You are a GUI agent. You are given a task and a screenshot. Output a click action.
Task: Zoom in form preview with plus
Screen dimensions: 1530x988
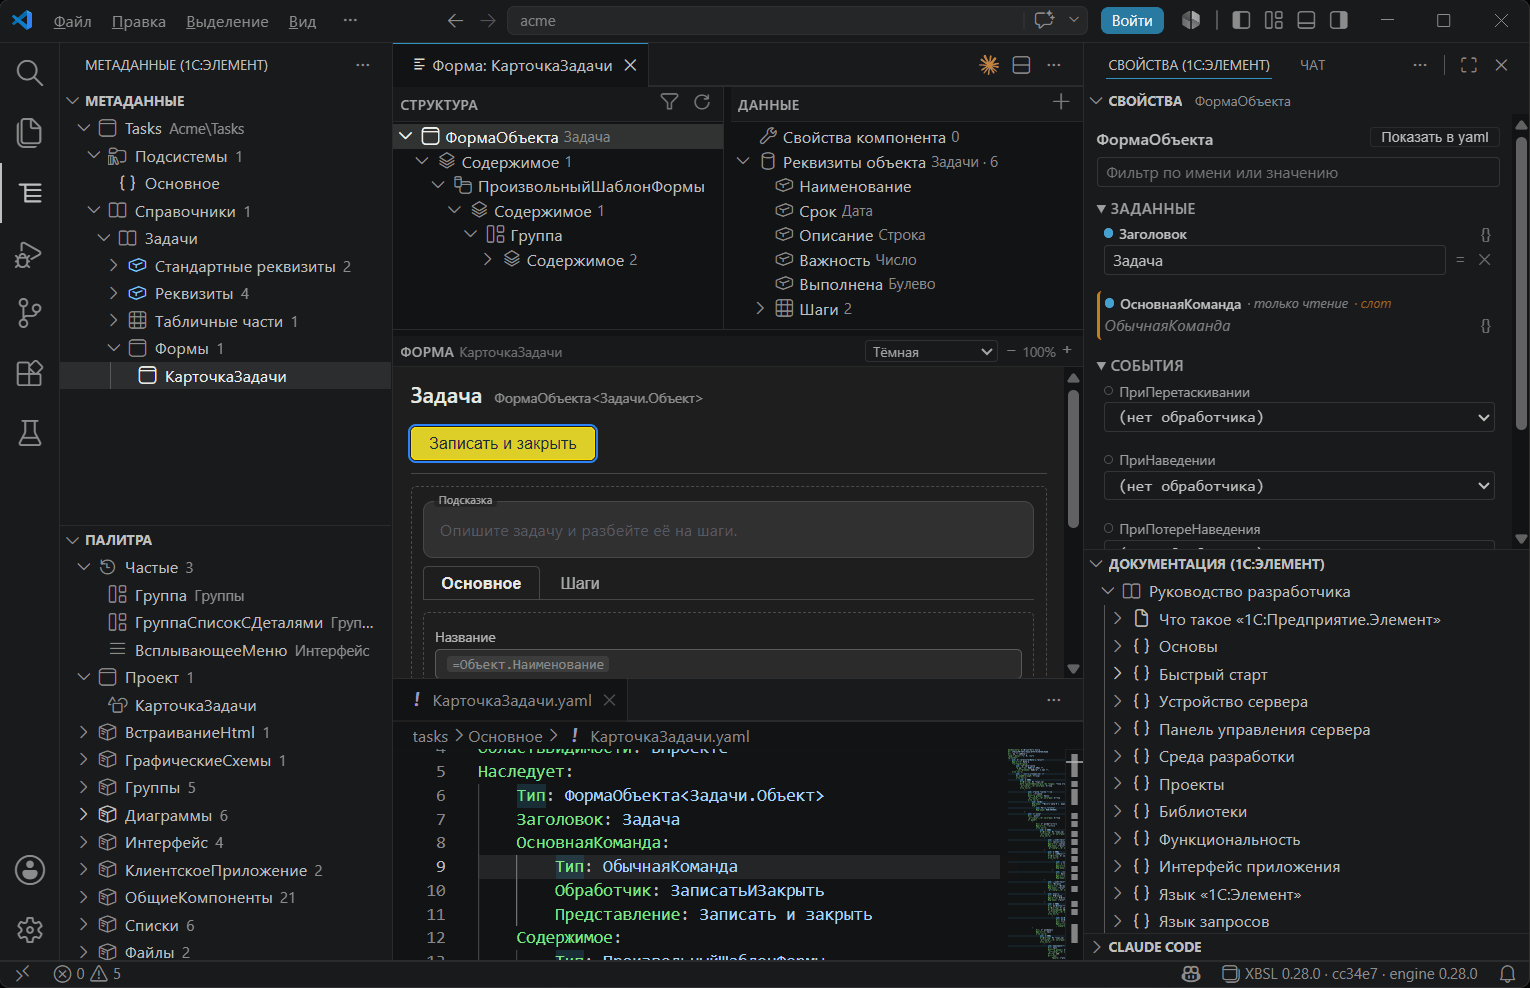(1067, 351)
